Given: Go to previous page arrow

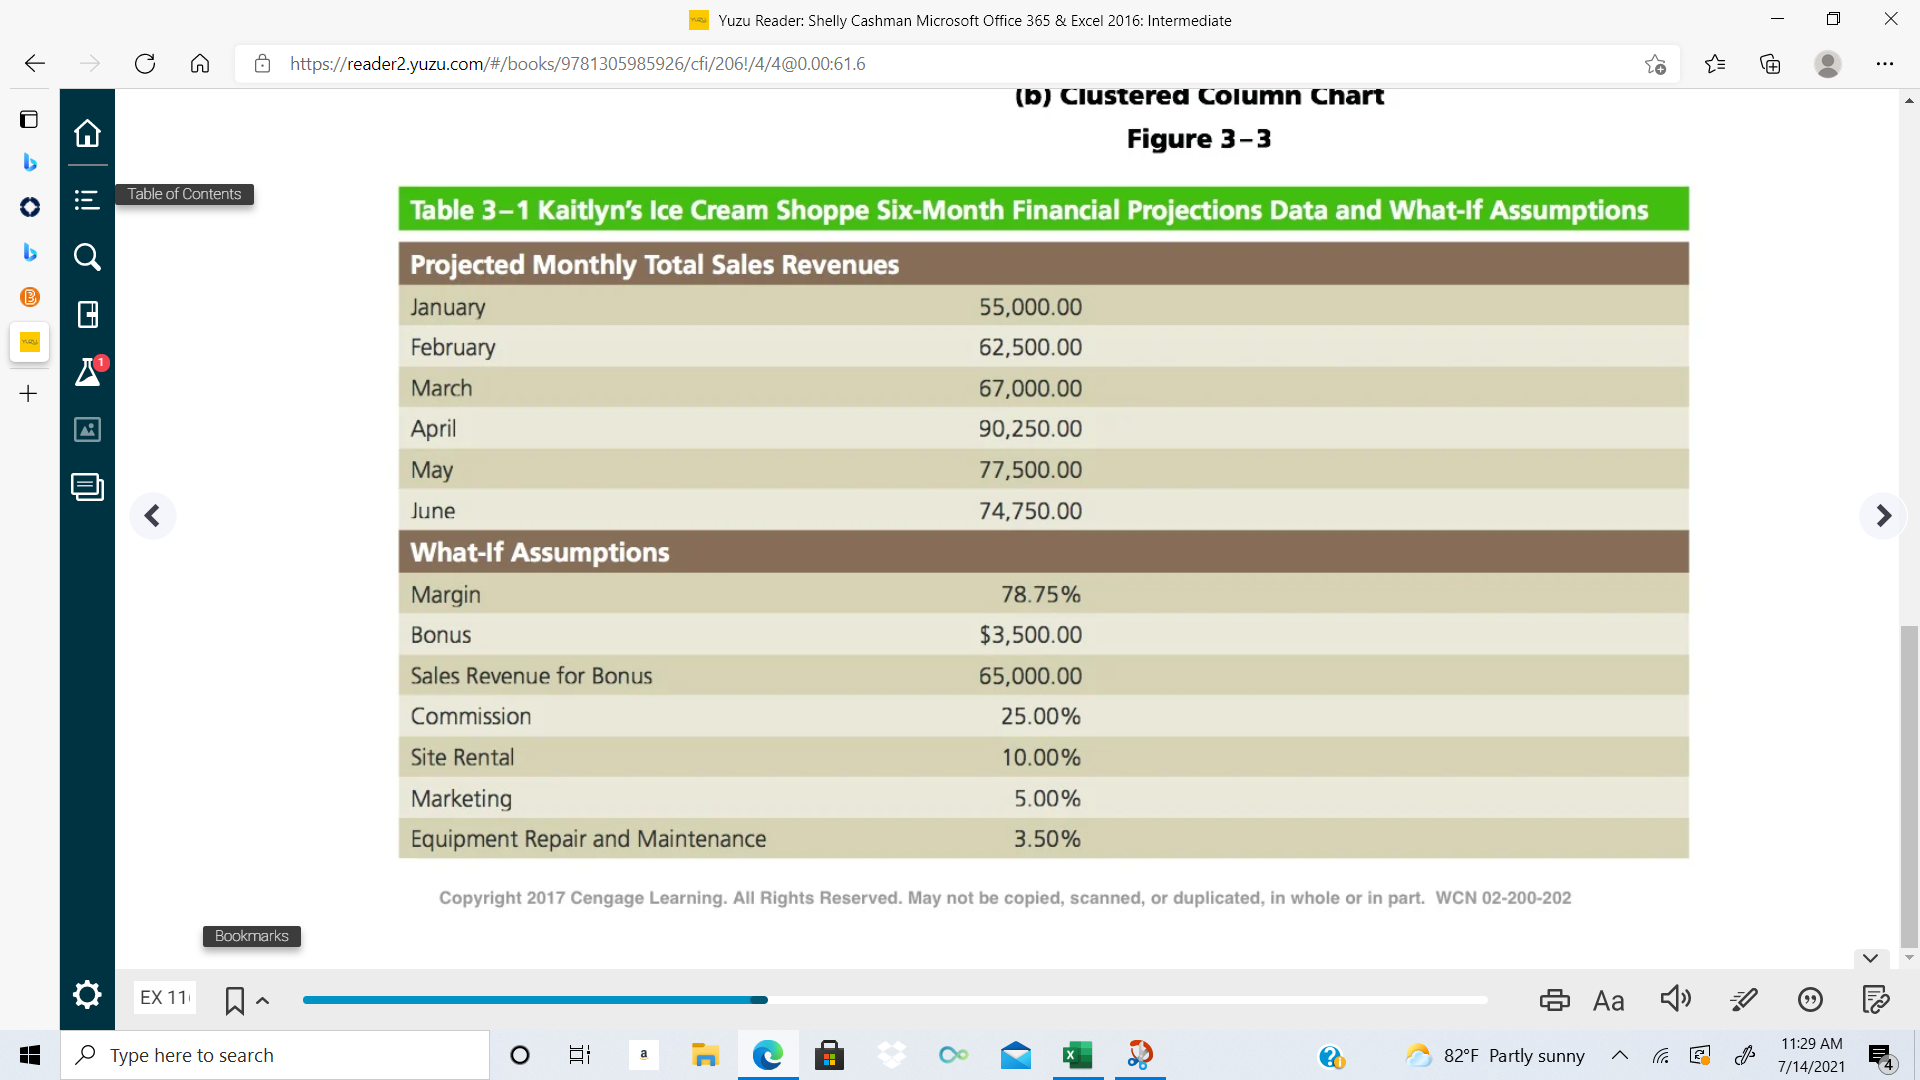Looking at the screenshot, I should (152, 516).
